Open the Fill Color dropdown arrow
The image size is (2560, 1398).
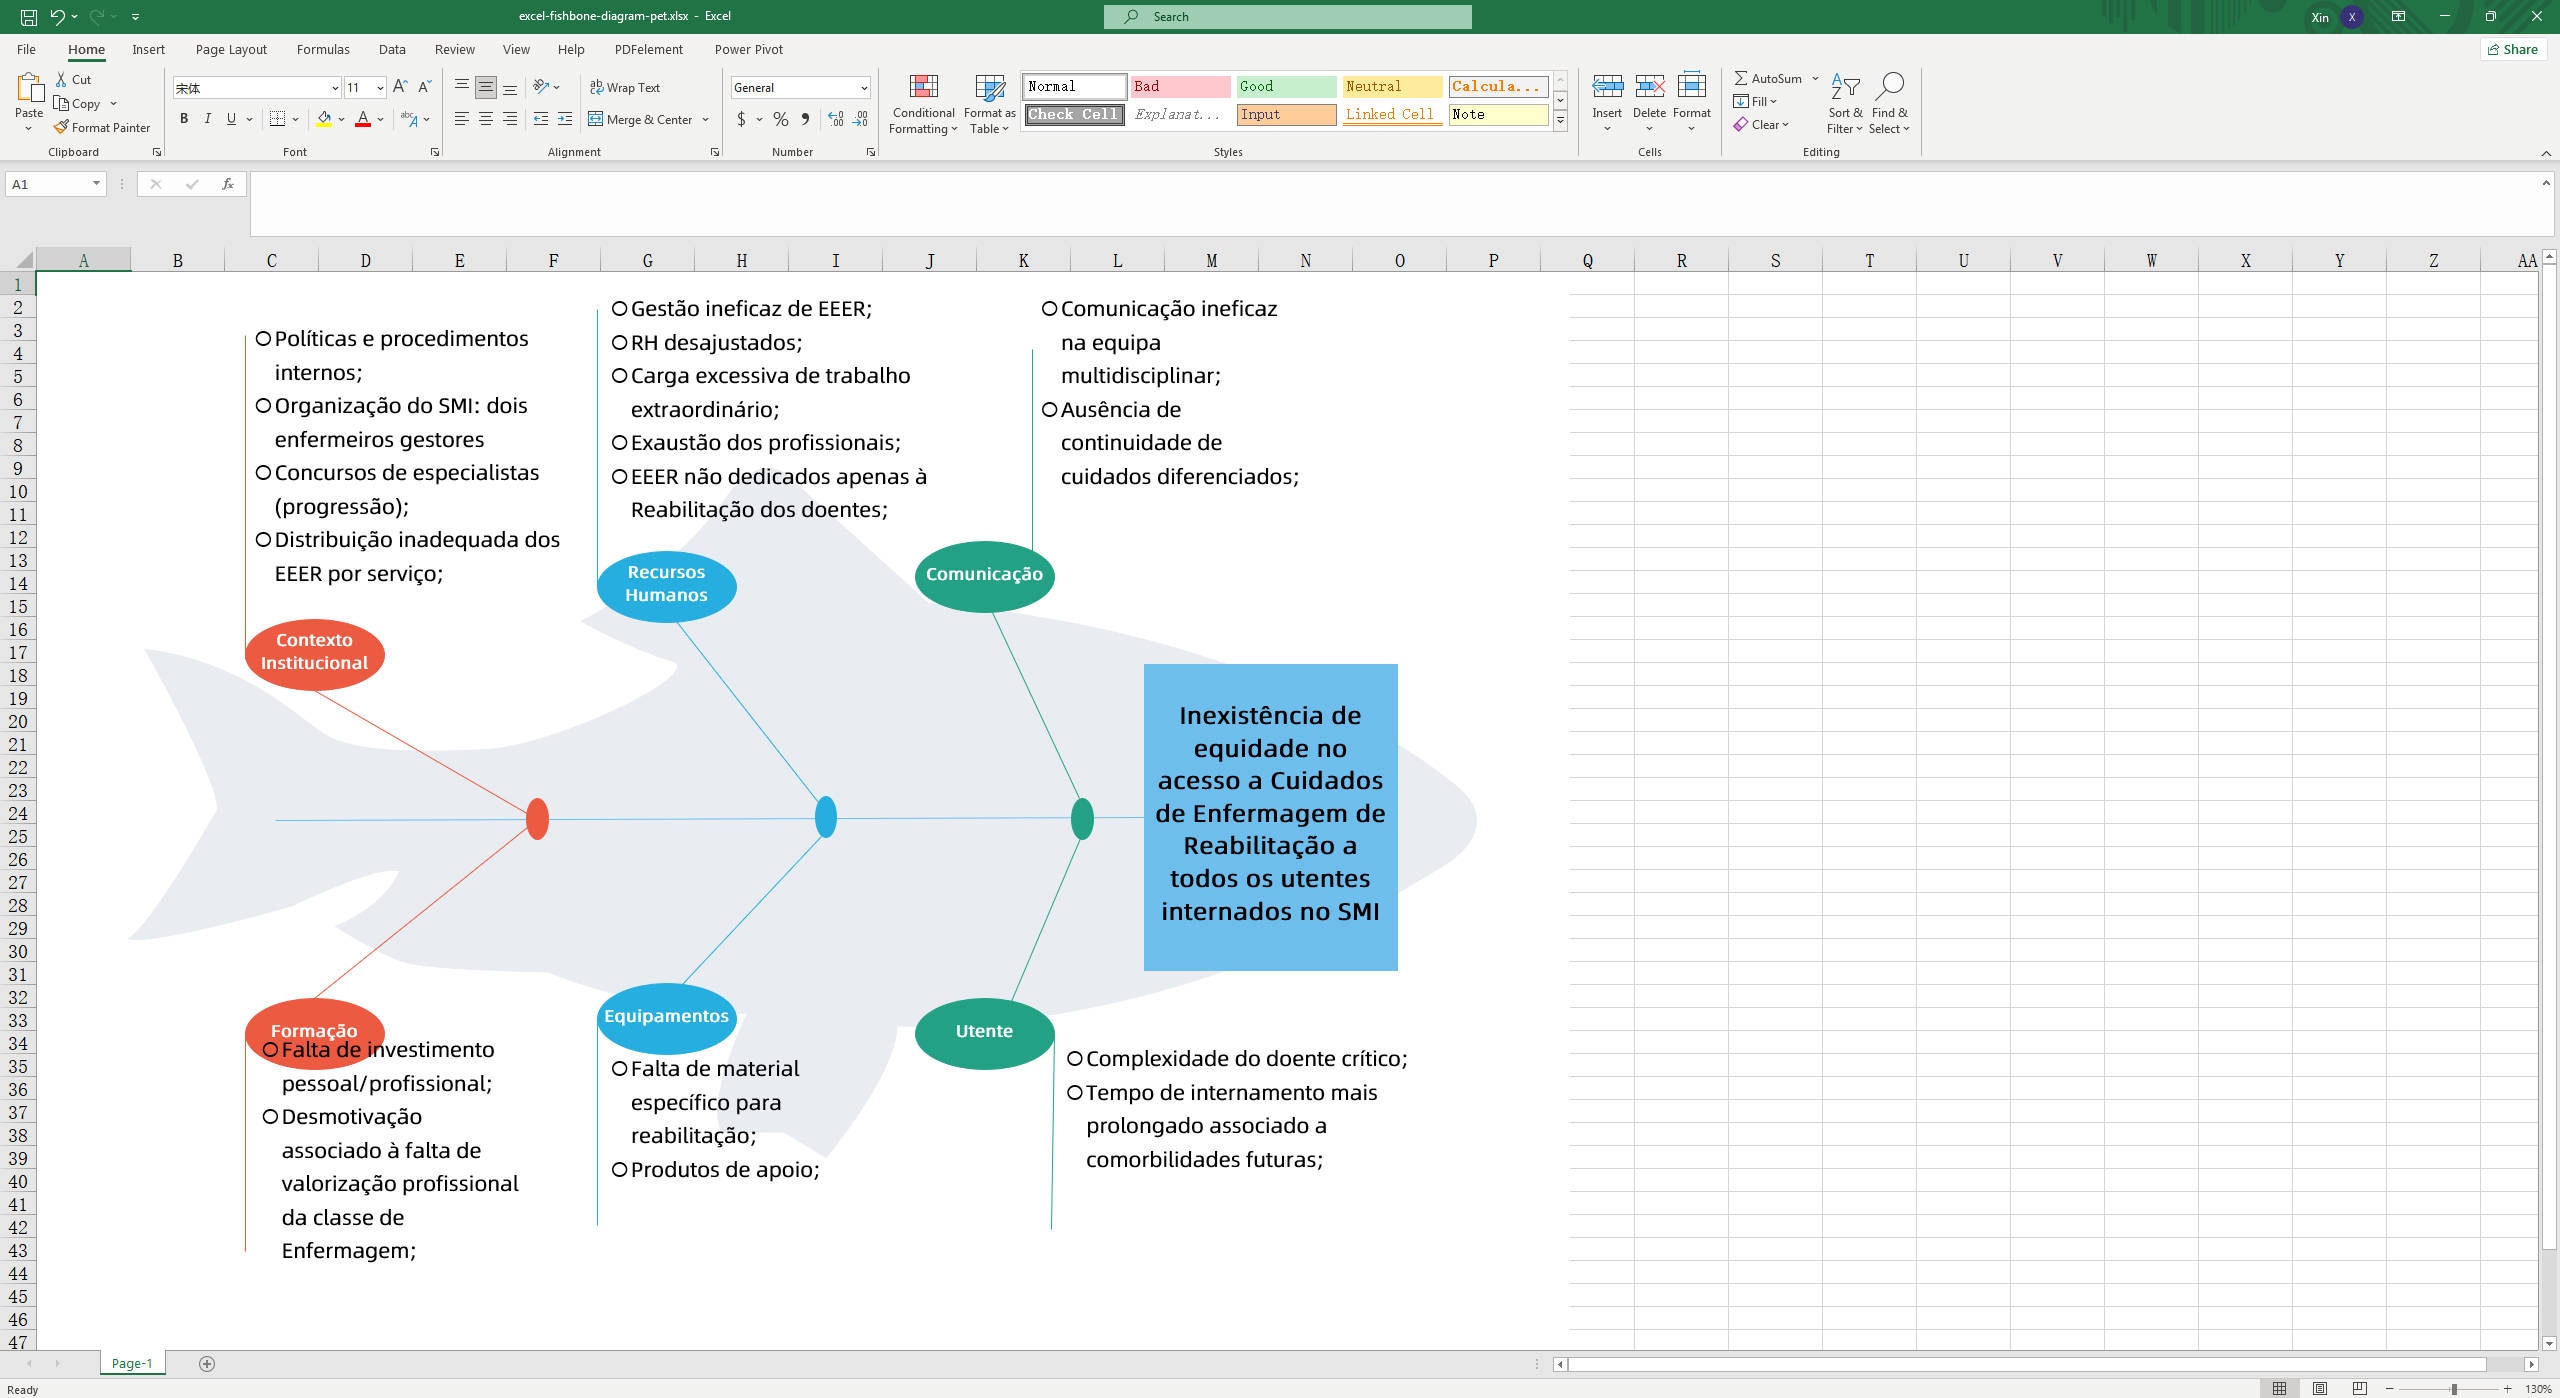[340, 119]
